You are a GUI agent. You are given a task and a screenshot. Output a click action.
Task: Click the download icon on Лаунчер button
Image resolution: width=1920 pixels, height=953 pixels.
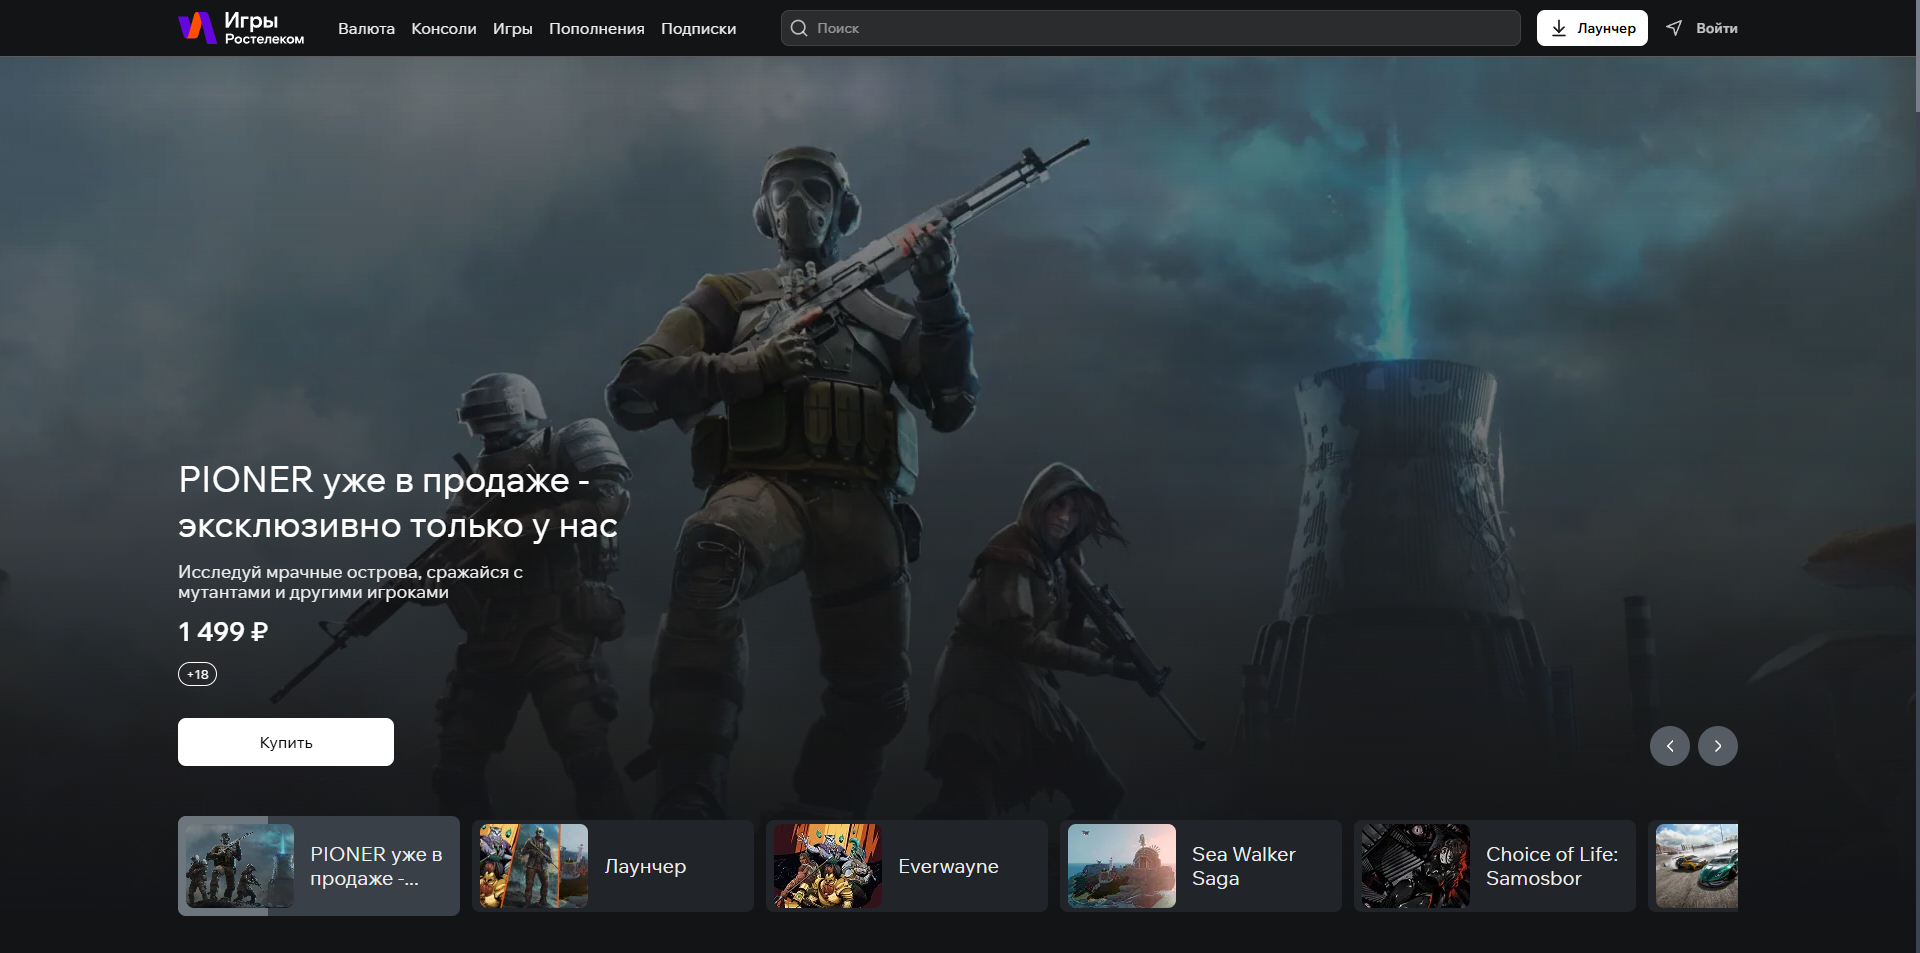(1559, 28)
